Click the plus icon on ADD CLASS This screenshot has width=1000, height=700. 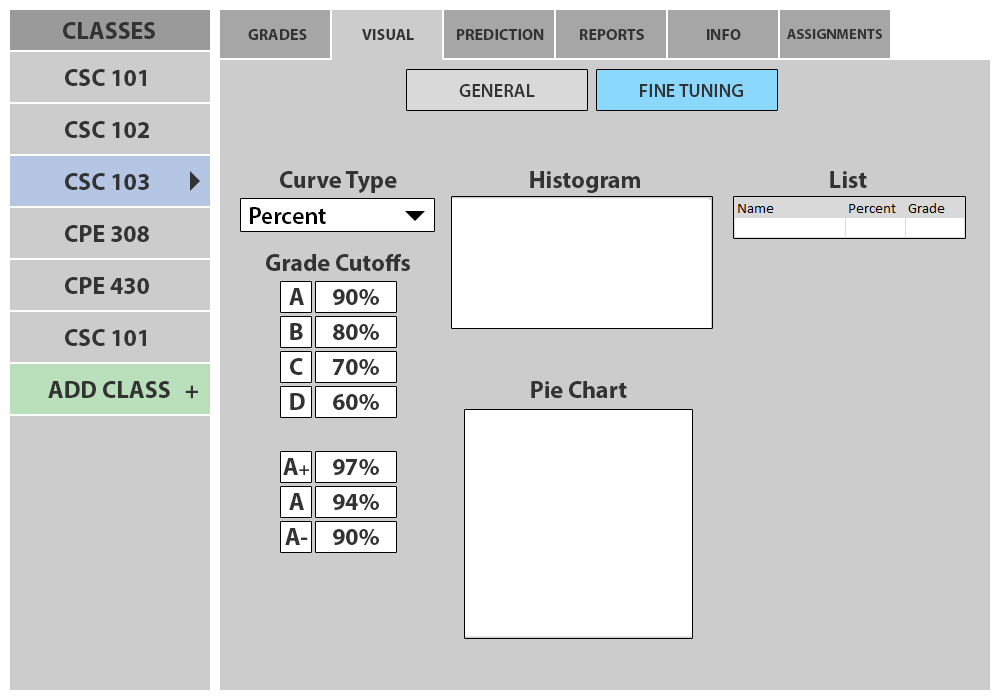point(192,392)
